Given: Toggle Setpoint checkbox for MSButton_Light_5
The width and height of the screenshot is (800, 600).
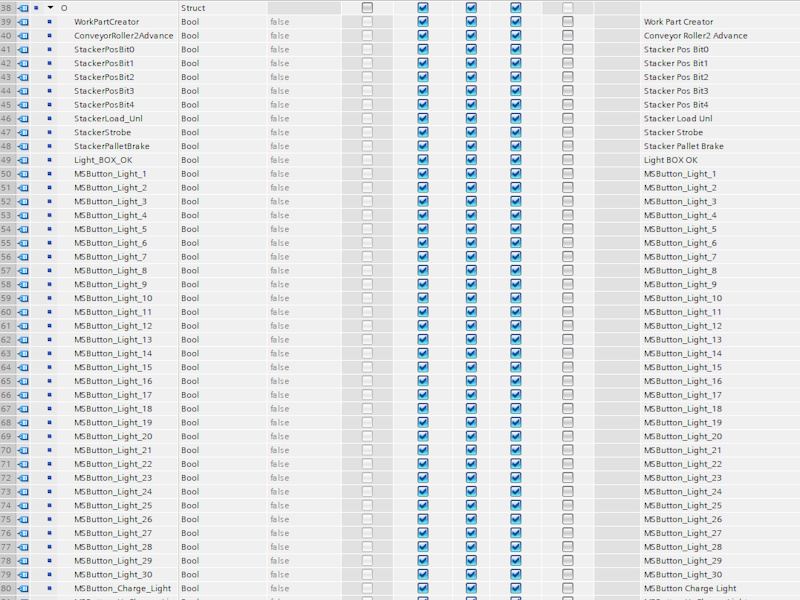Looking at the screenshot, I should [x=568, y=229].
